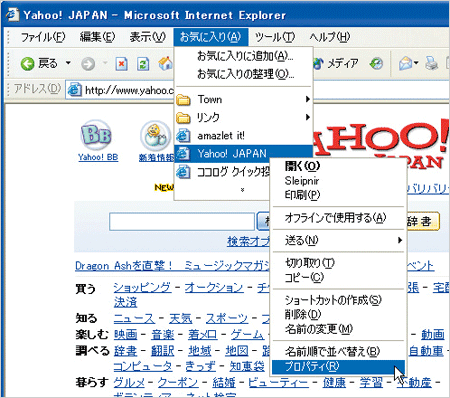
Task: Choose Sleipnir in context menu
Action: [338, 181]
